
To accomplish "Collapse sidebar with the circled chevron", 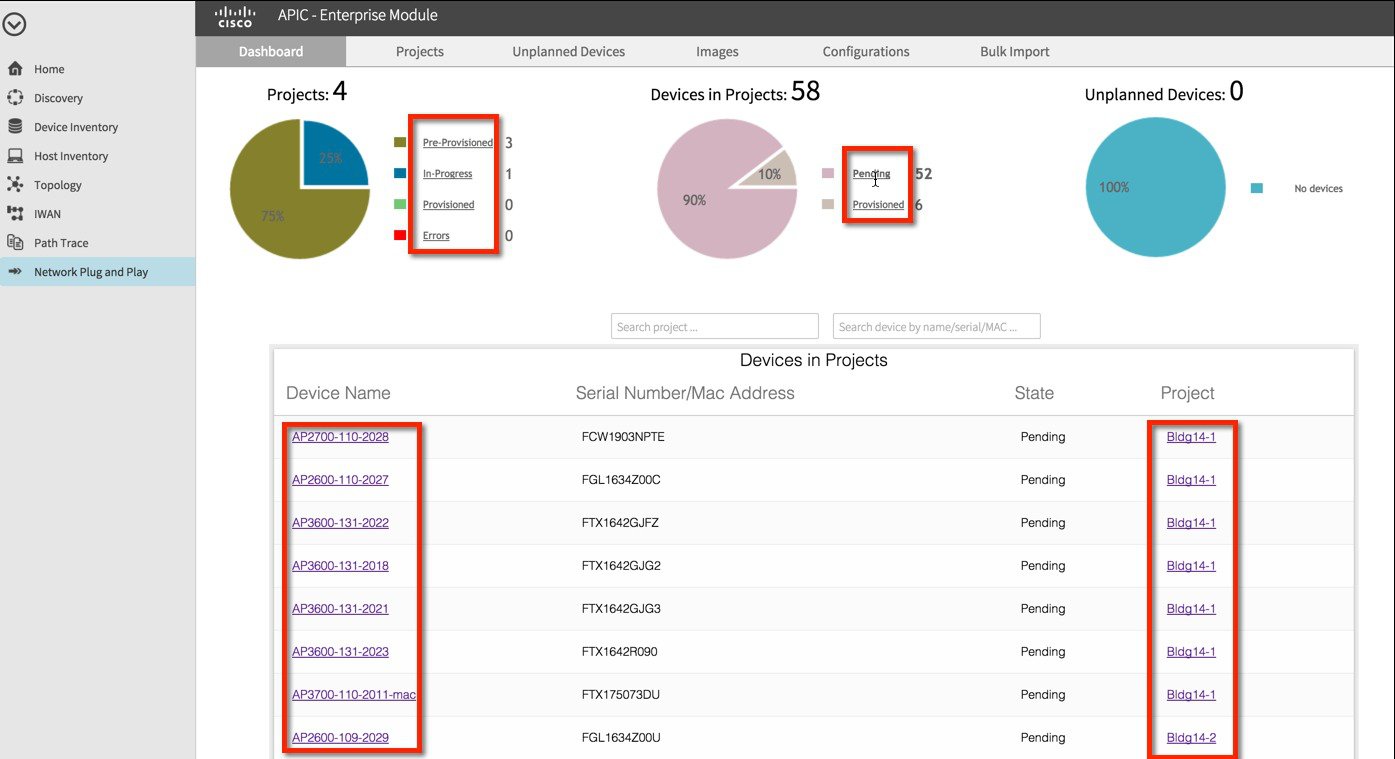I will 14,24.
